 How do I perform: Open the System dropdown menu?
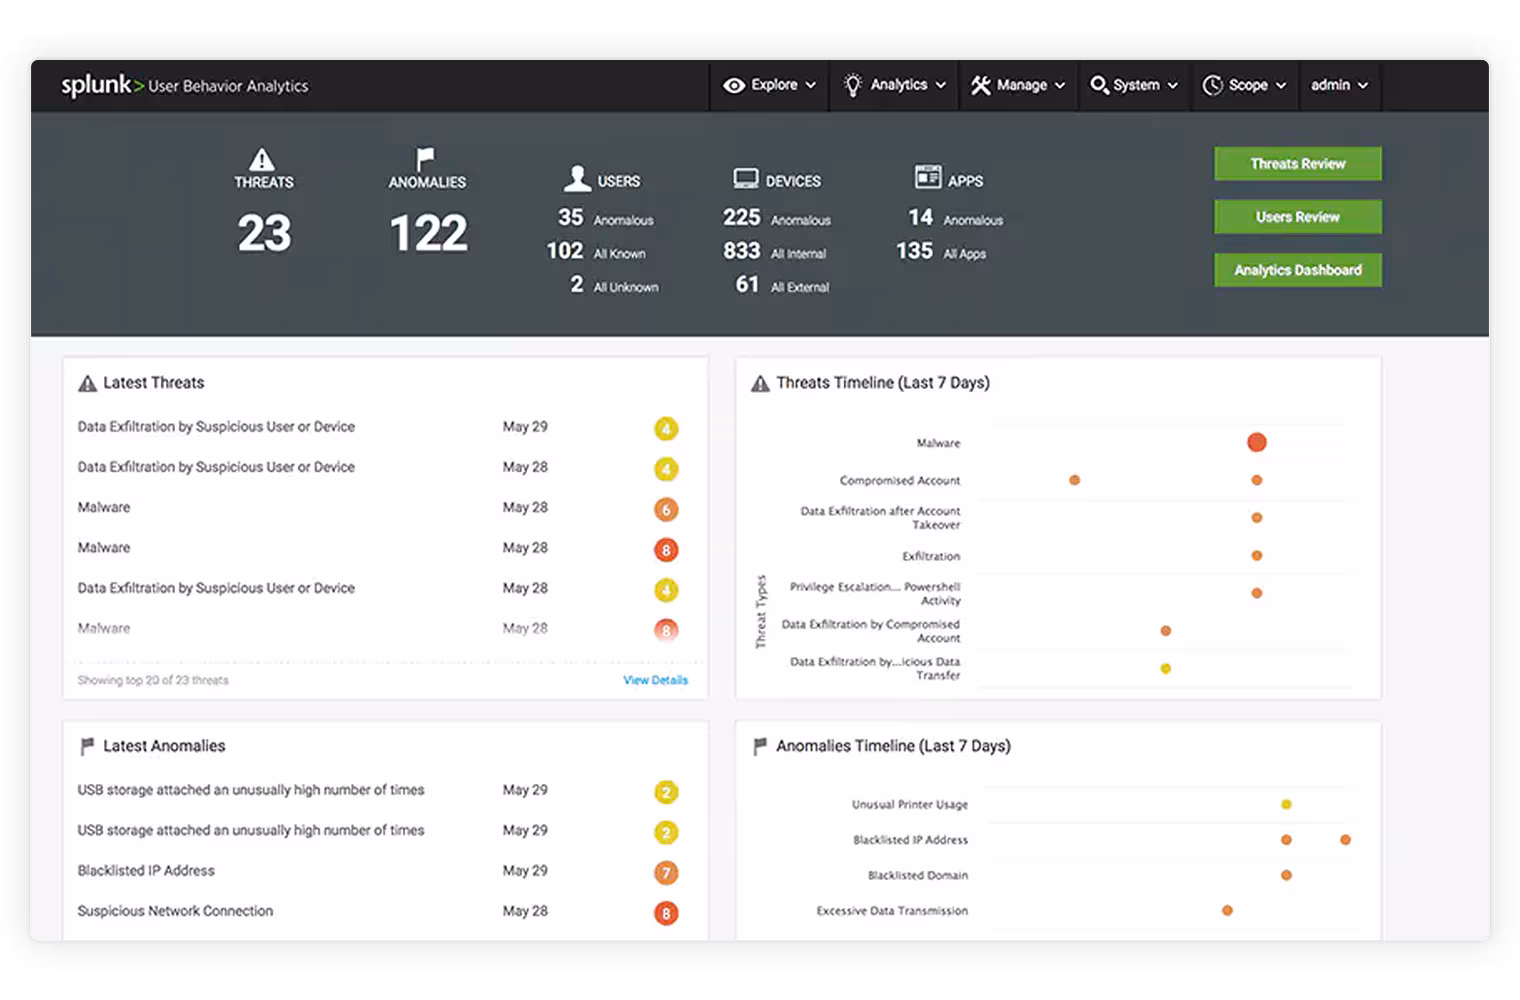tap(1135, 86)
